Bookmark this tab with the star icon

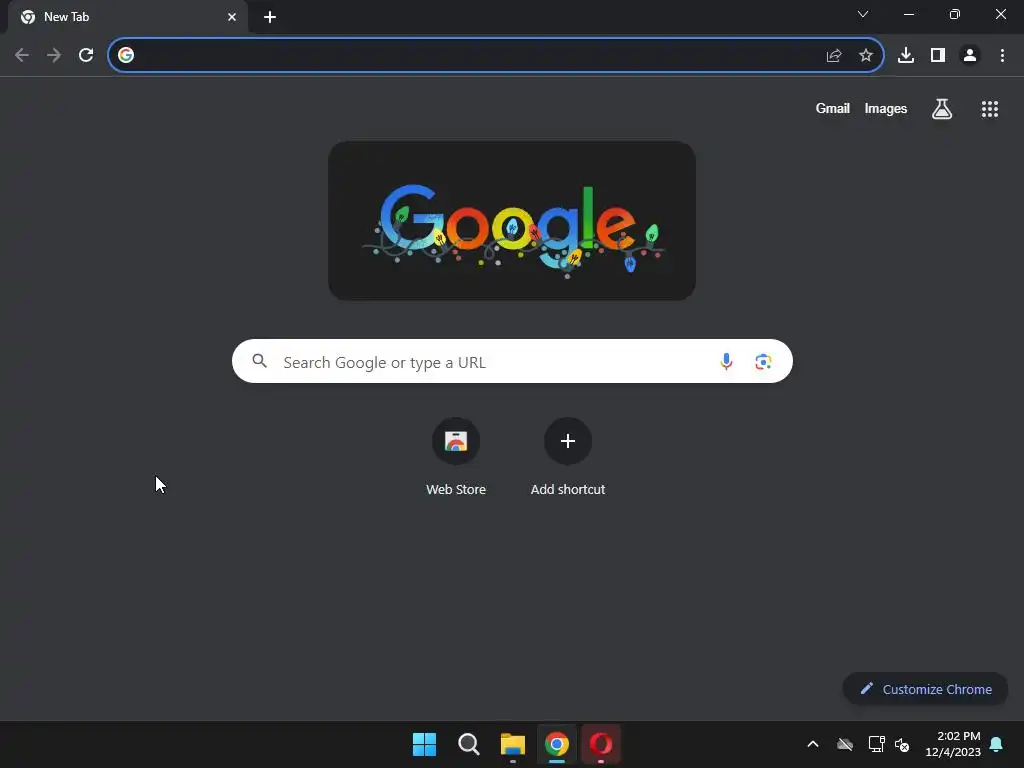[x=866, y=56]
